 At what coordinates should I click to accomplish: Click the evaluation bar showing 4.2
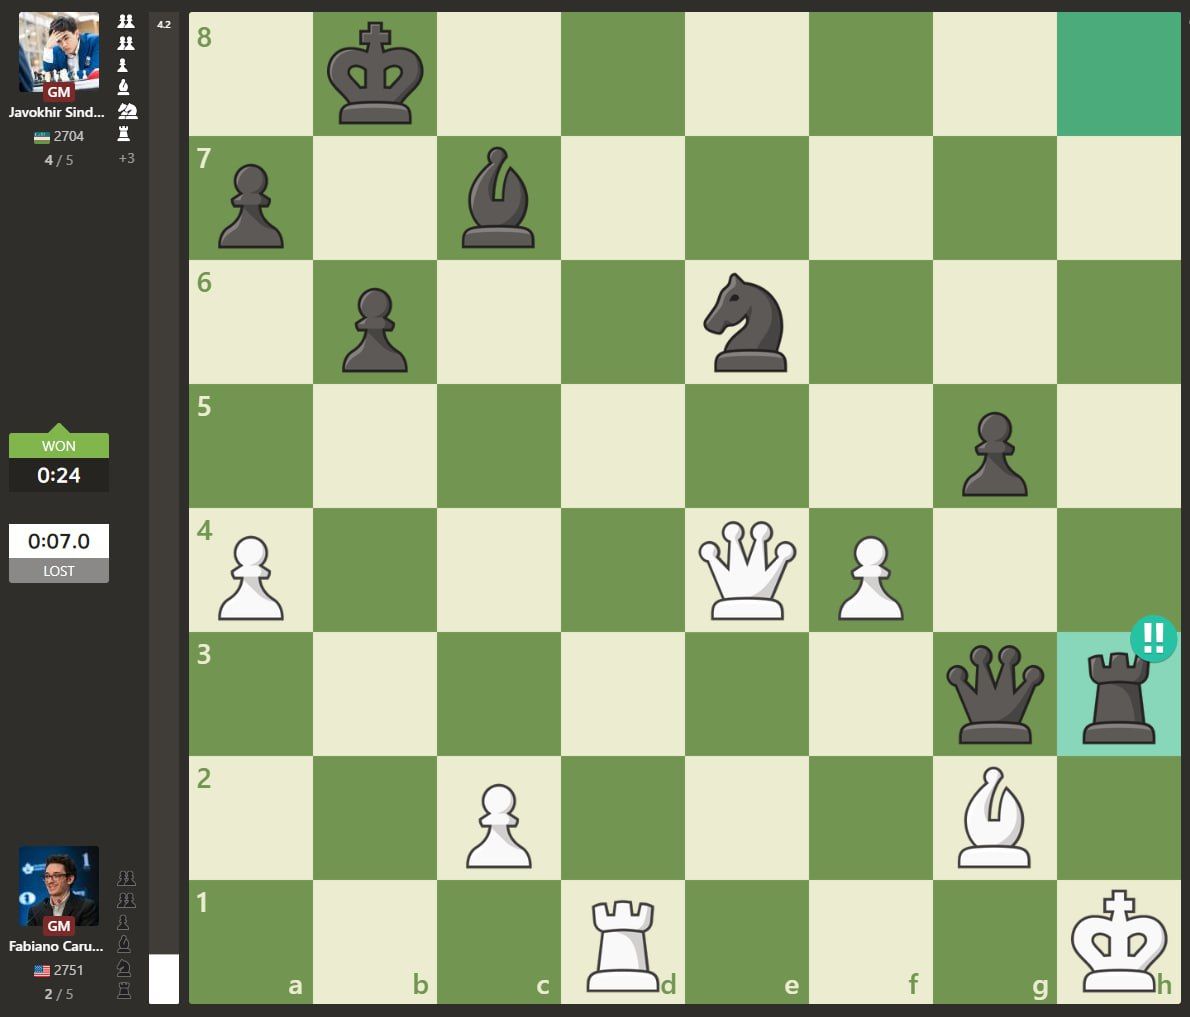(x=164, y=500)
